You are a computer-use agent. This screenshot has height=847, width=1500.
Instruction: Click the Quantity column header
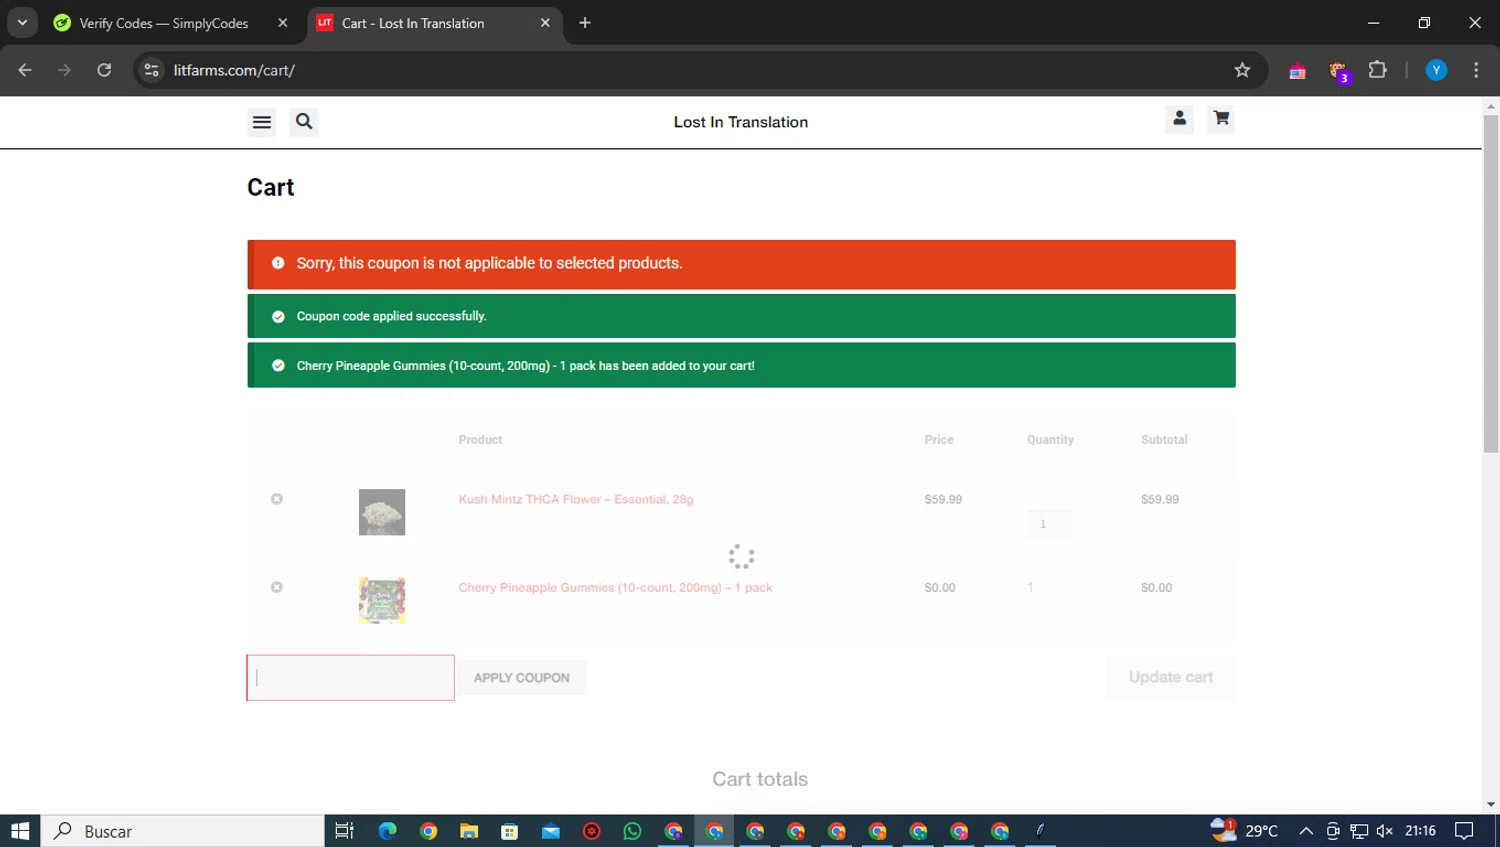1050,440
